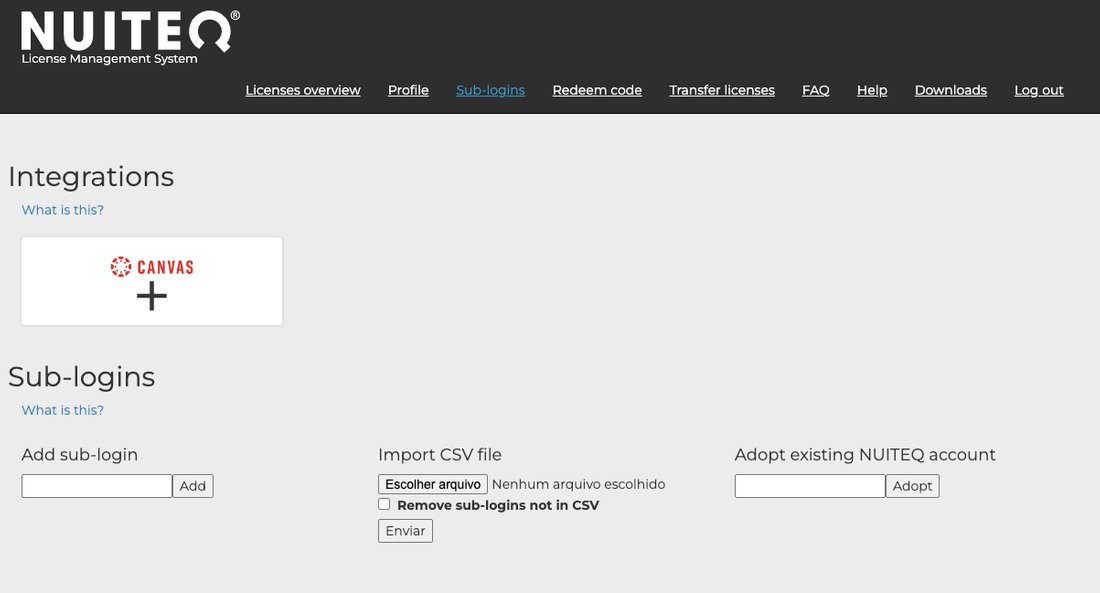The image size is (1100, 593).
Task: Log out of the account
Action: [x=1038, y=90]
